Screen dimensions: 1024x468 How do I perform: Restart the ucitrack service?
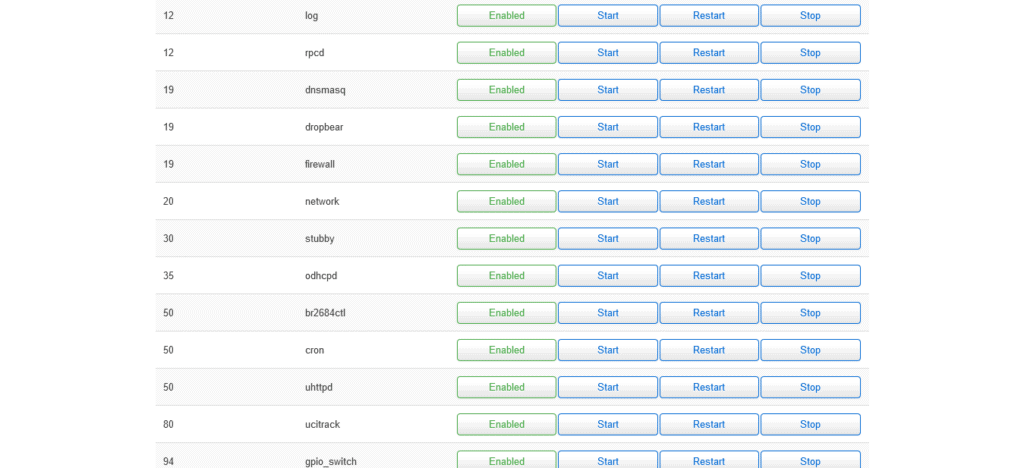709,425
